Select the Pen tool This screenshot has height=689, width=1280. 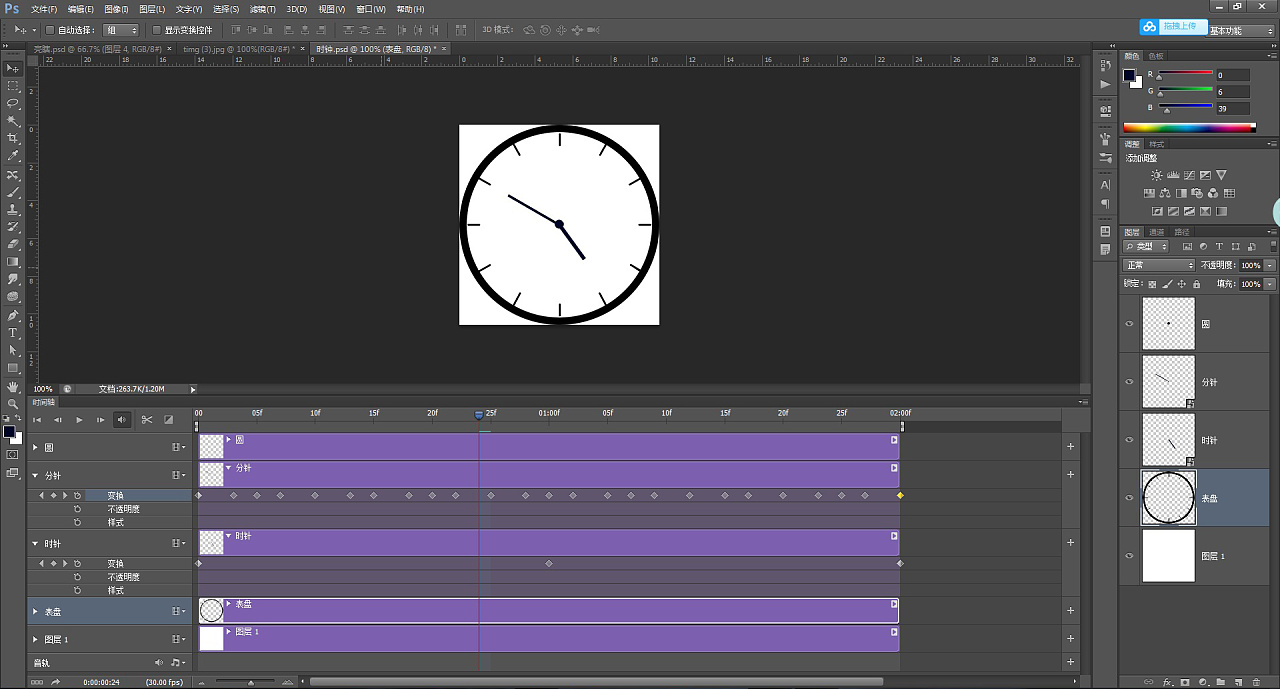13,315
